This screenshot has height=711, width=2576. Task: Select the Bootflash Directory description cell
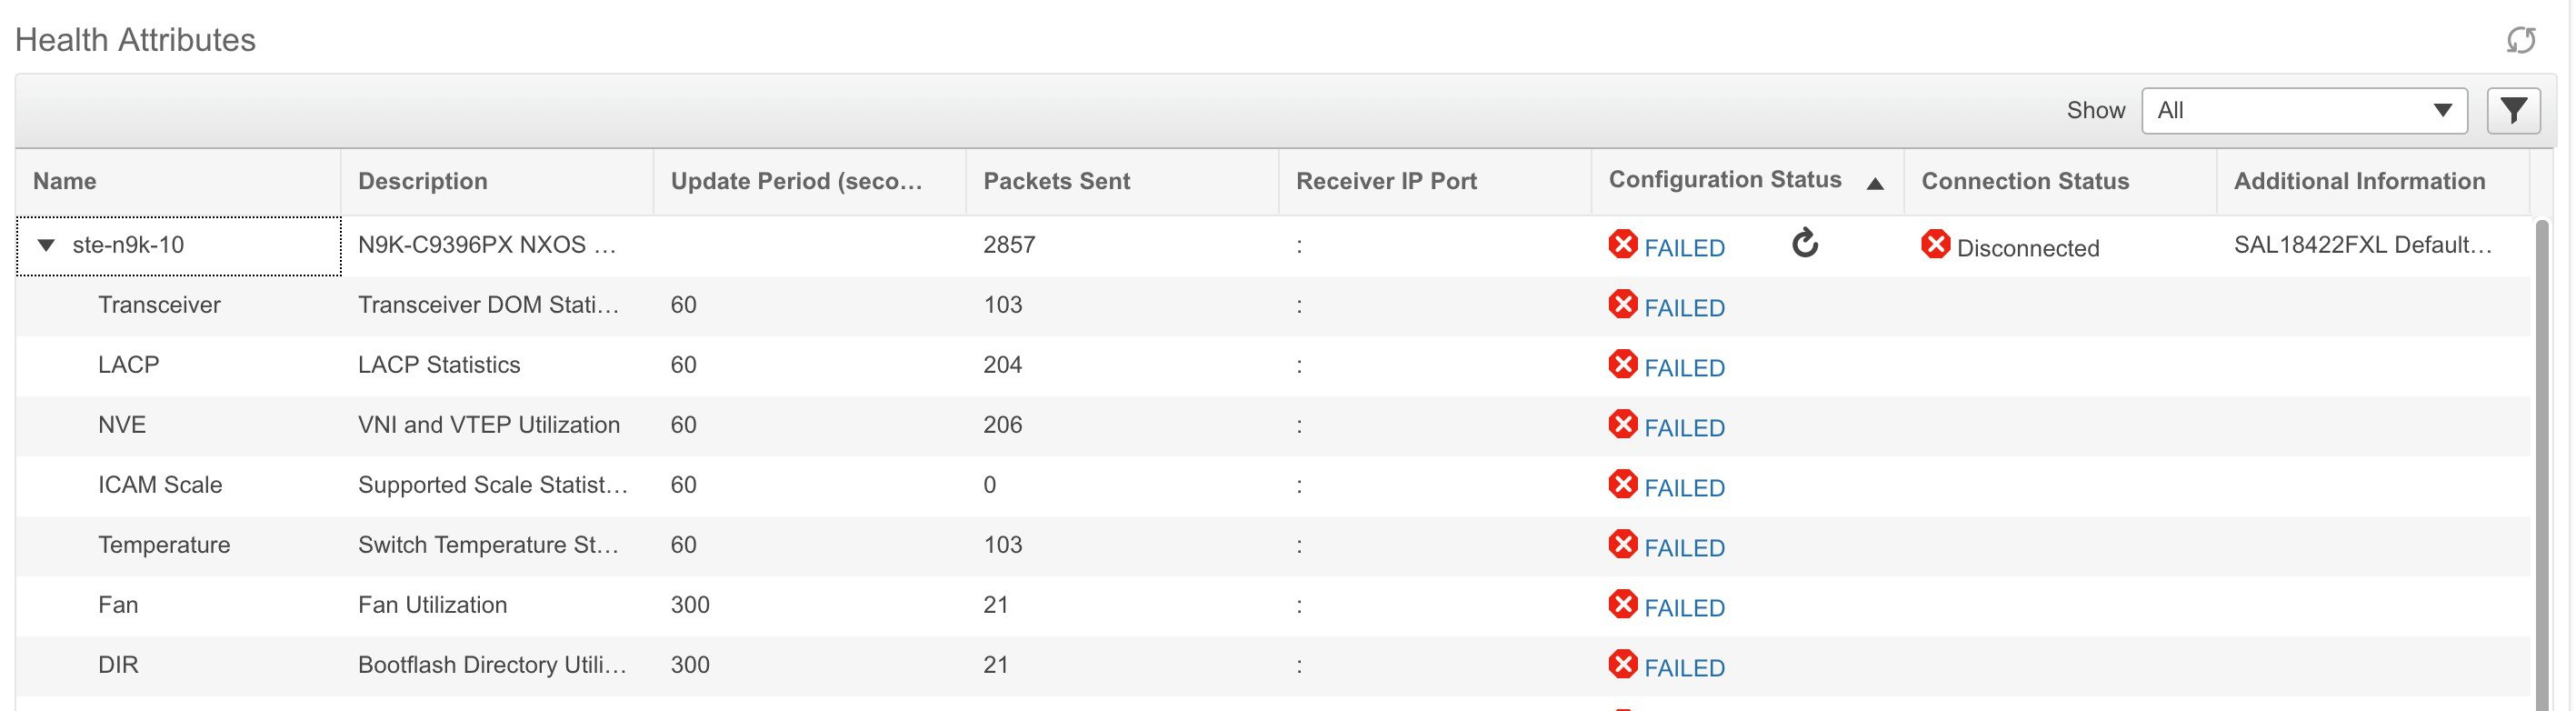click(x=492, y=665)
